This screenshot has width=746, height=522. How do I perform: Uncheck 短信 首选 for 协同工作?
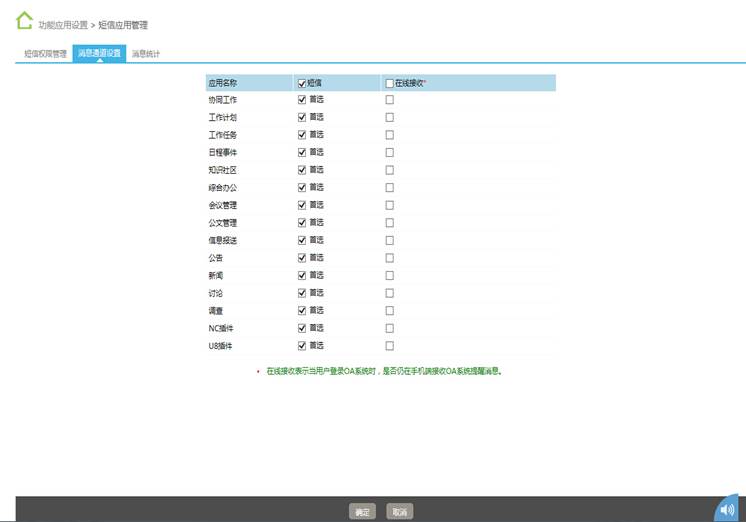[302, 100]
